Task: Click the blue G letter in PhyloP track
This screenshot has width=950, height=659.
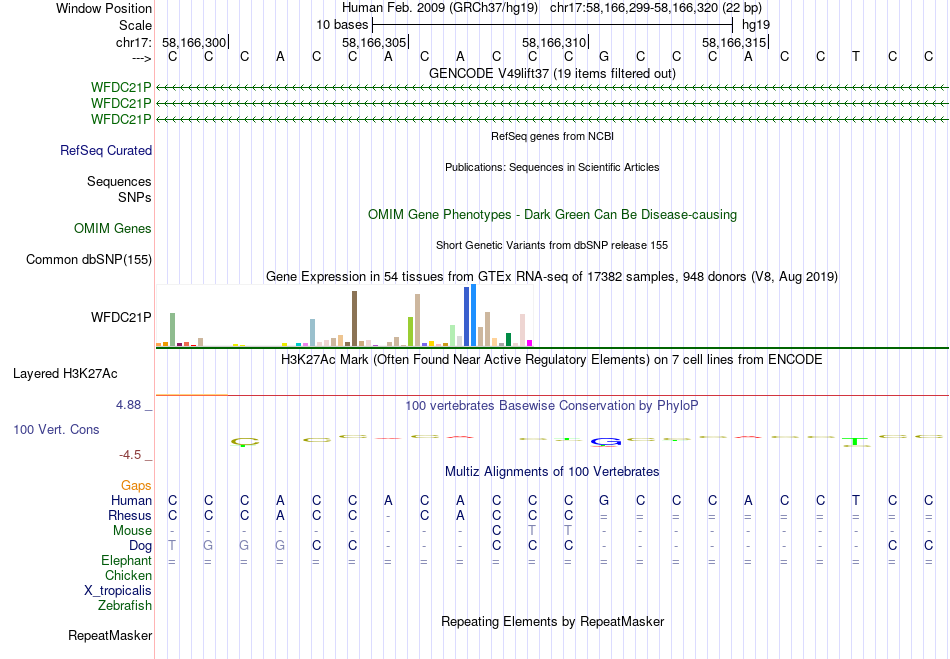Action: click(x=606, y=442)
